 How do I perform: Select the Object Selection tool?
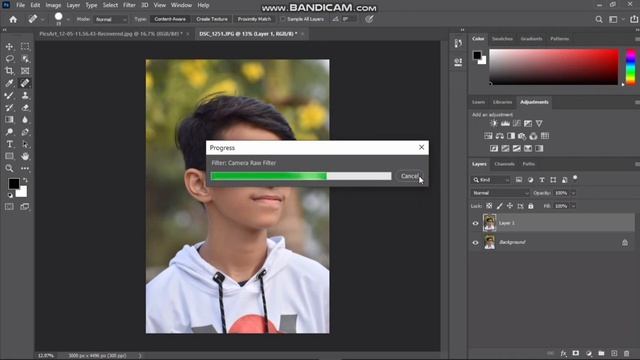point(25,59)
